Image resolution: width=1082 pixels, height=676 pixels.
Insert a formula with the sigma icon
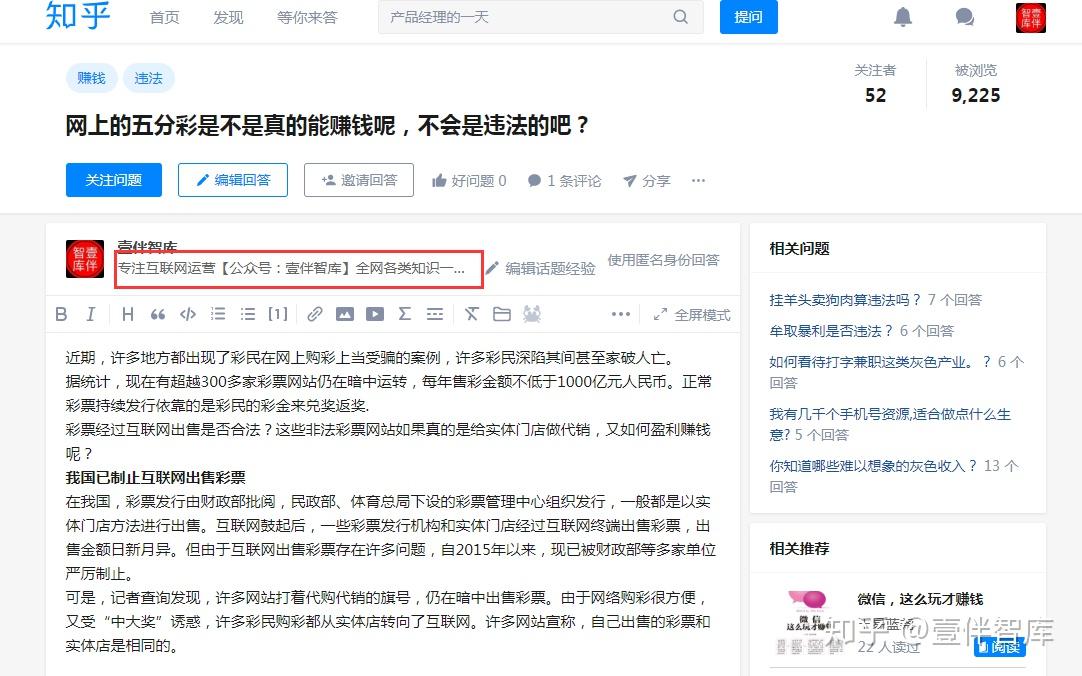tap(404, 313)
